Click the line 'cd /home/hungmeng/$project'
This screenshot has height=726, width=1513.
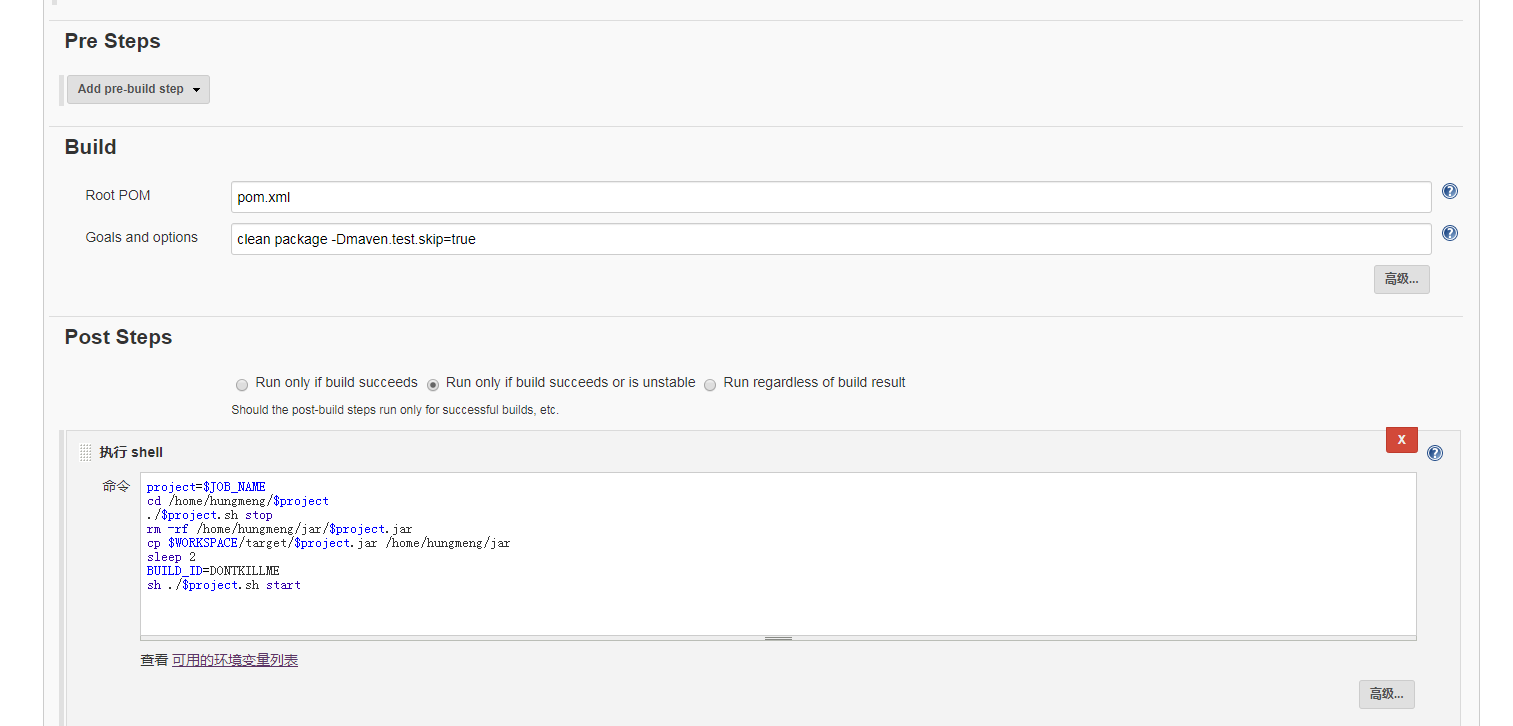click(x=237, y=502)
